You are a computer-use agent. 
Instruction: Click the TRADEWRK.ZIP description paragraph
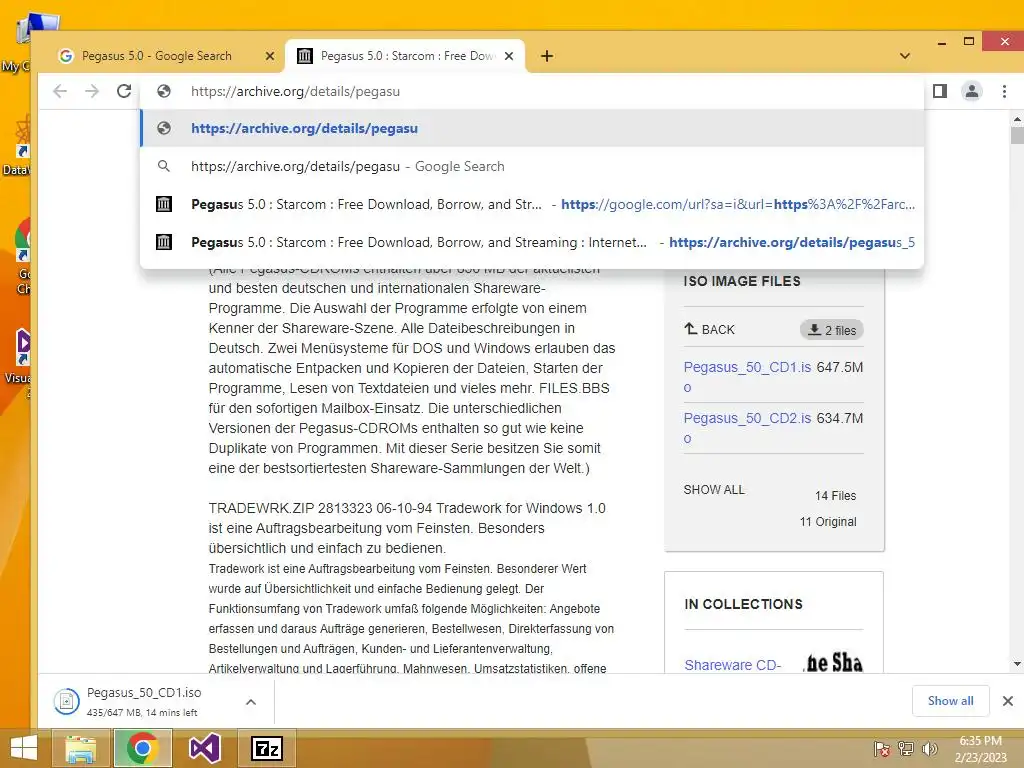pyautogui.click(x=407, y=528)
